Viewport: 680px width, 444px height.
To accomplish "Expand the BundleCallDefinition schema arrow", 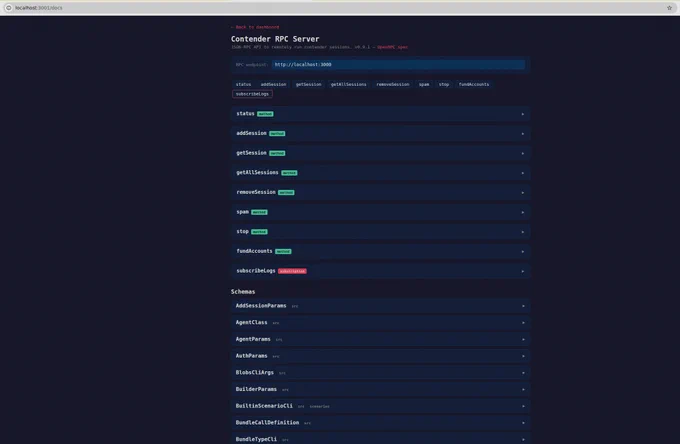I will point(523,423).
